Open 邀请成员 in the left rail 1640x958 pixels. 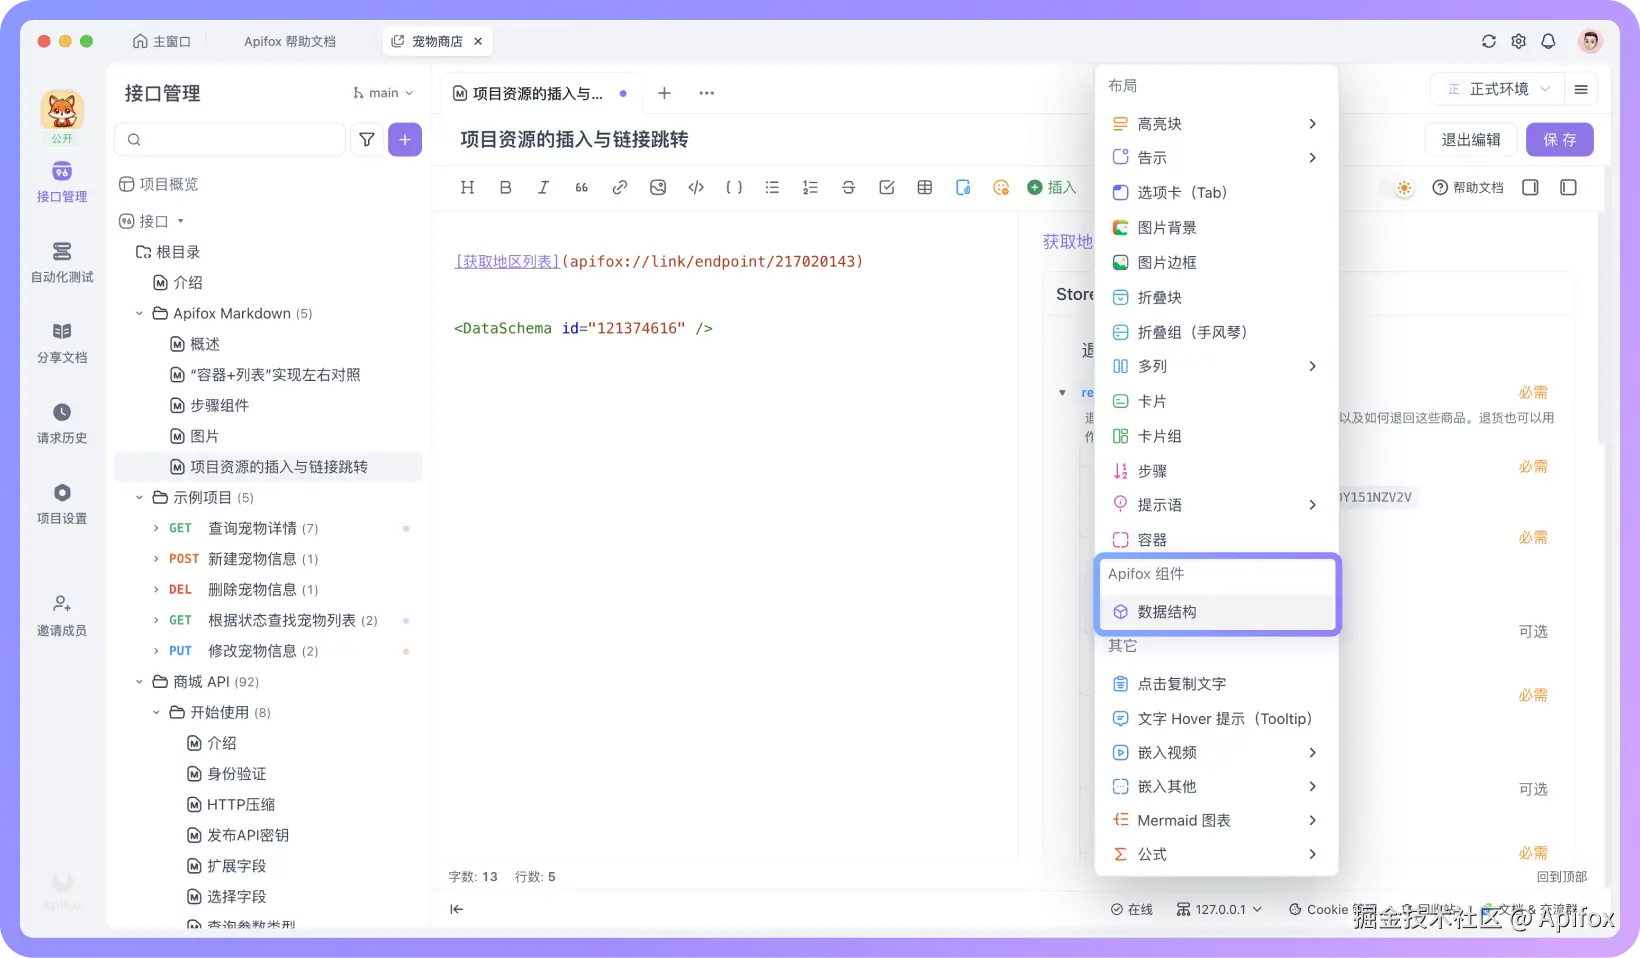tap(62, 616)
